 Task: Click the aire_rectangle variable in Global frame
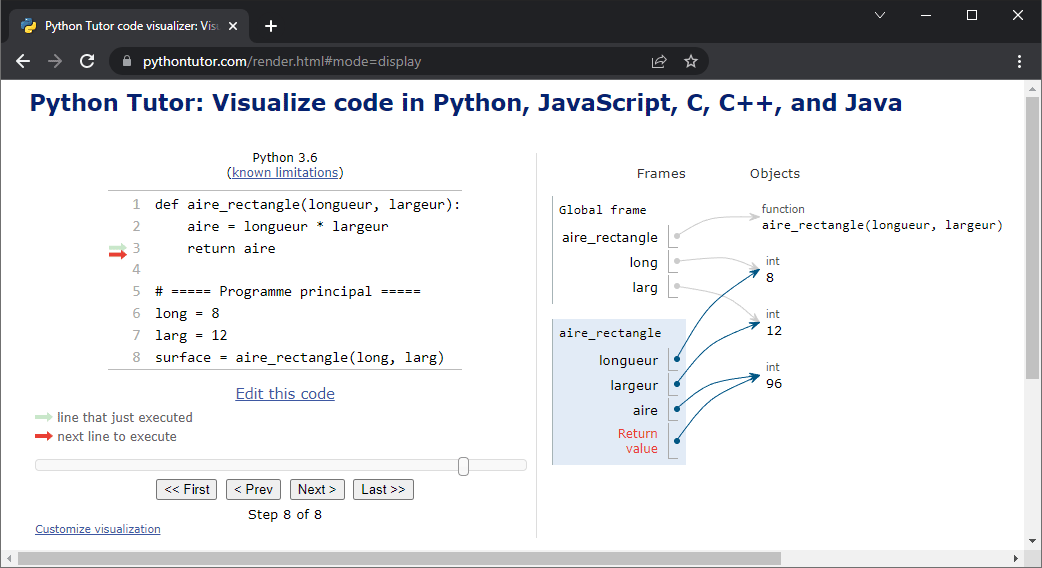click(609, 238)
